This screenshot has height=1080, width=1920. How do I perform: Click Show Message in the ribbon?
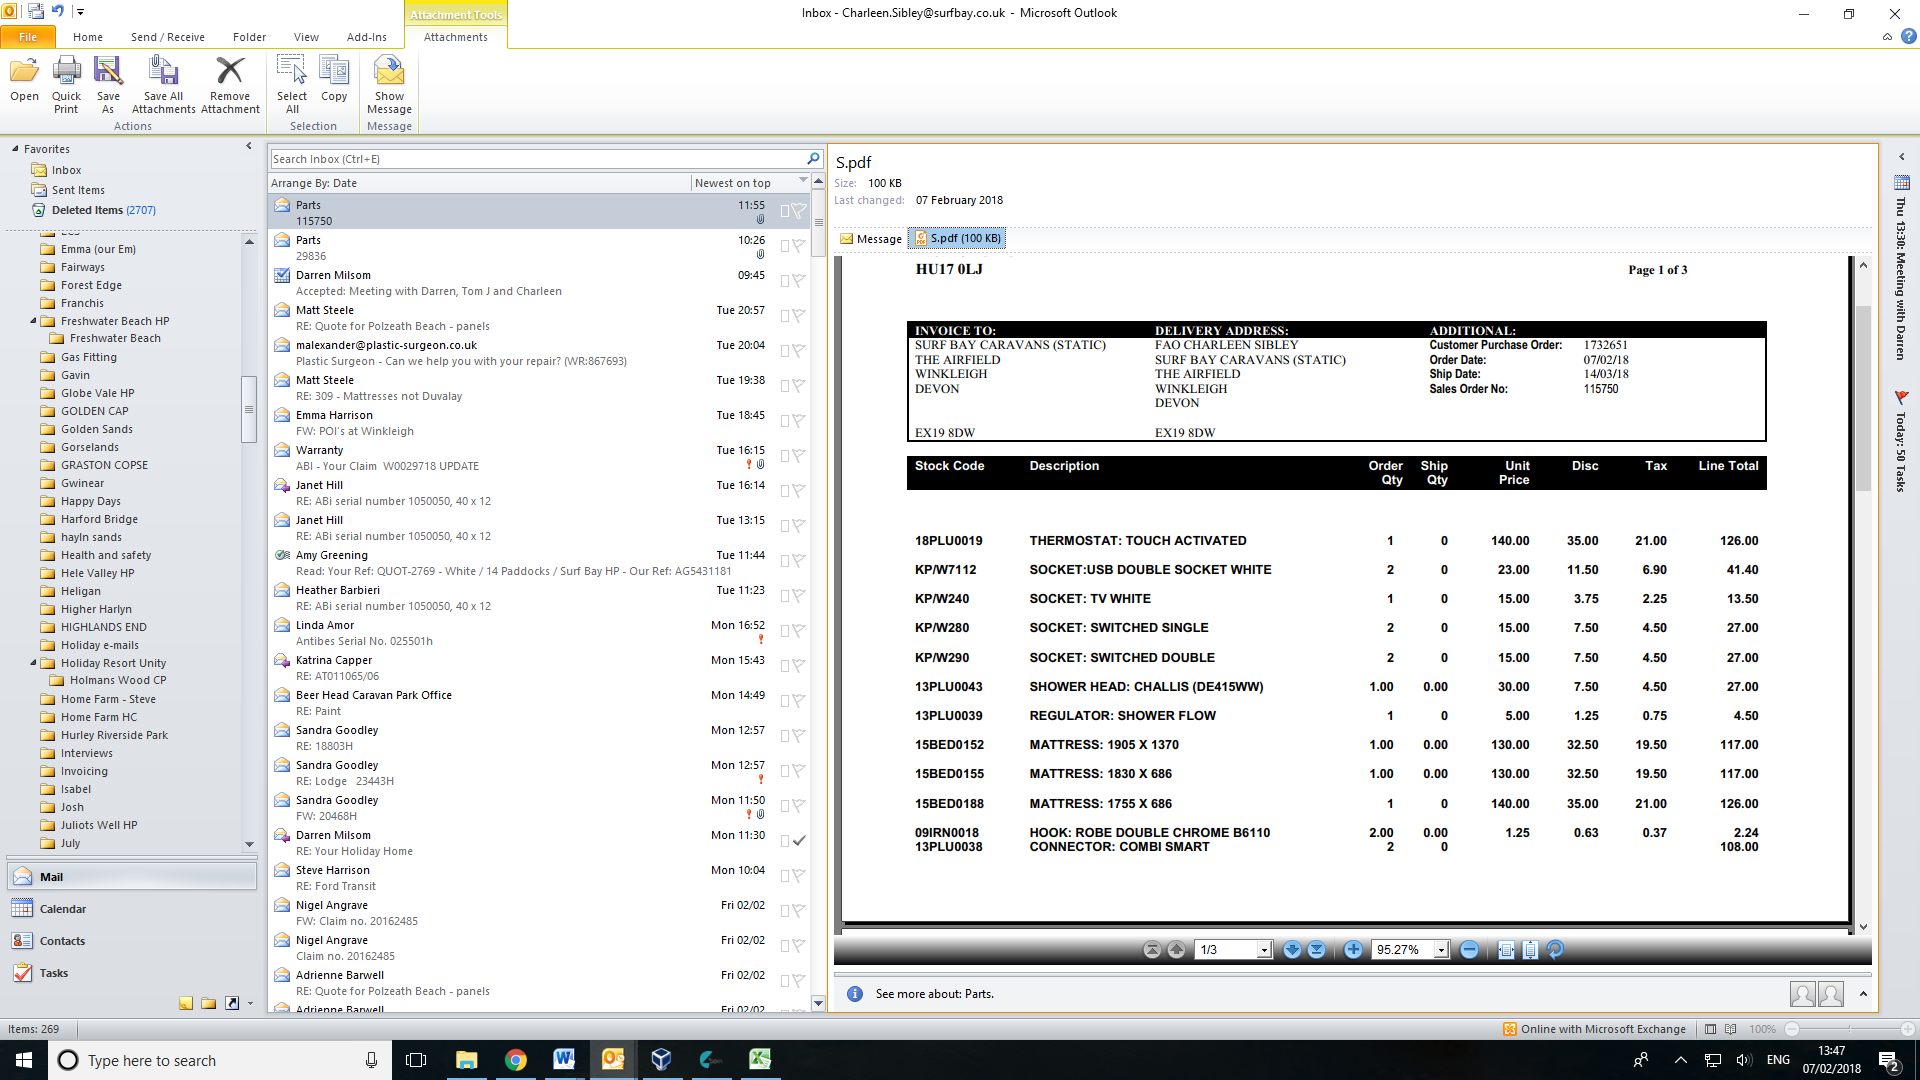[389, 84]
